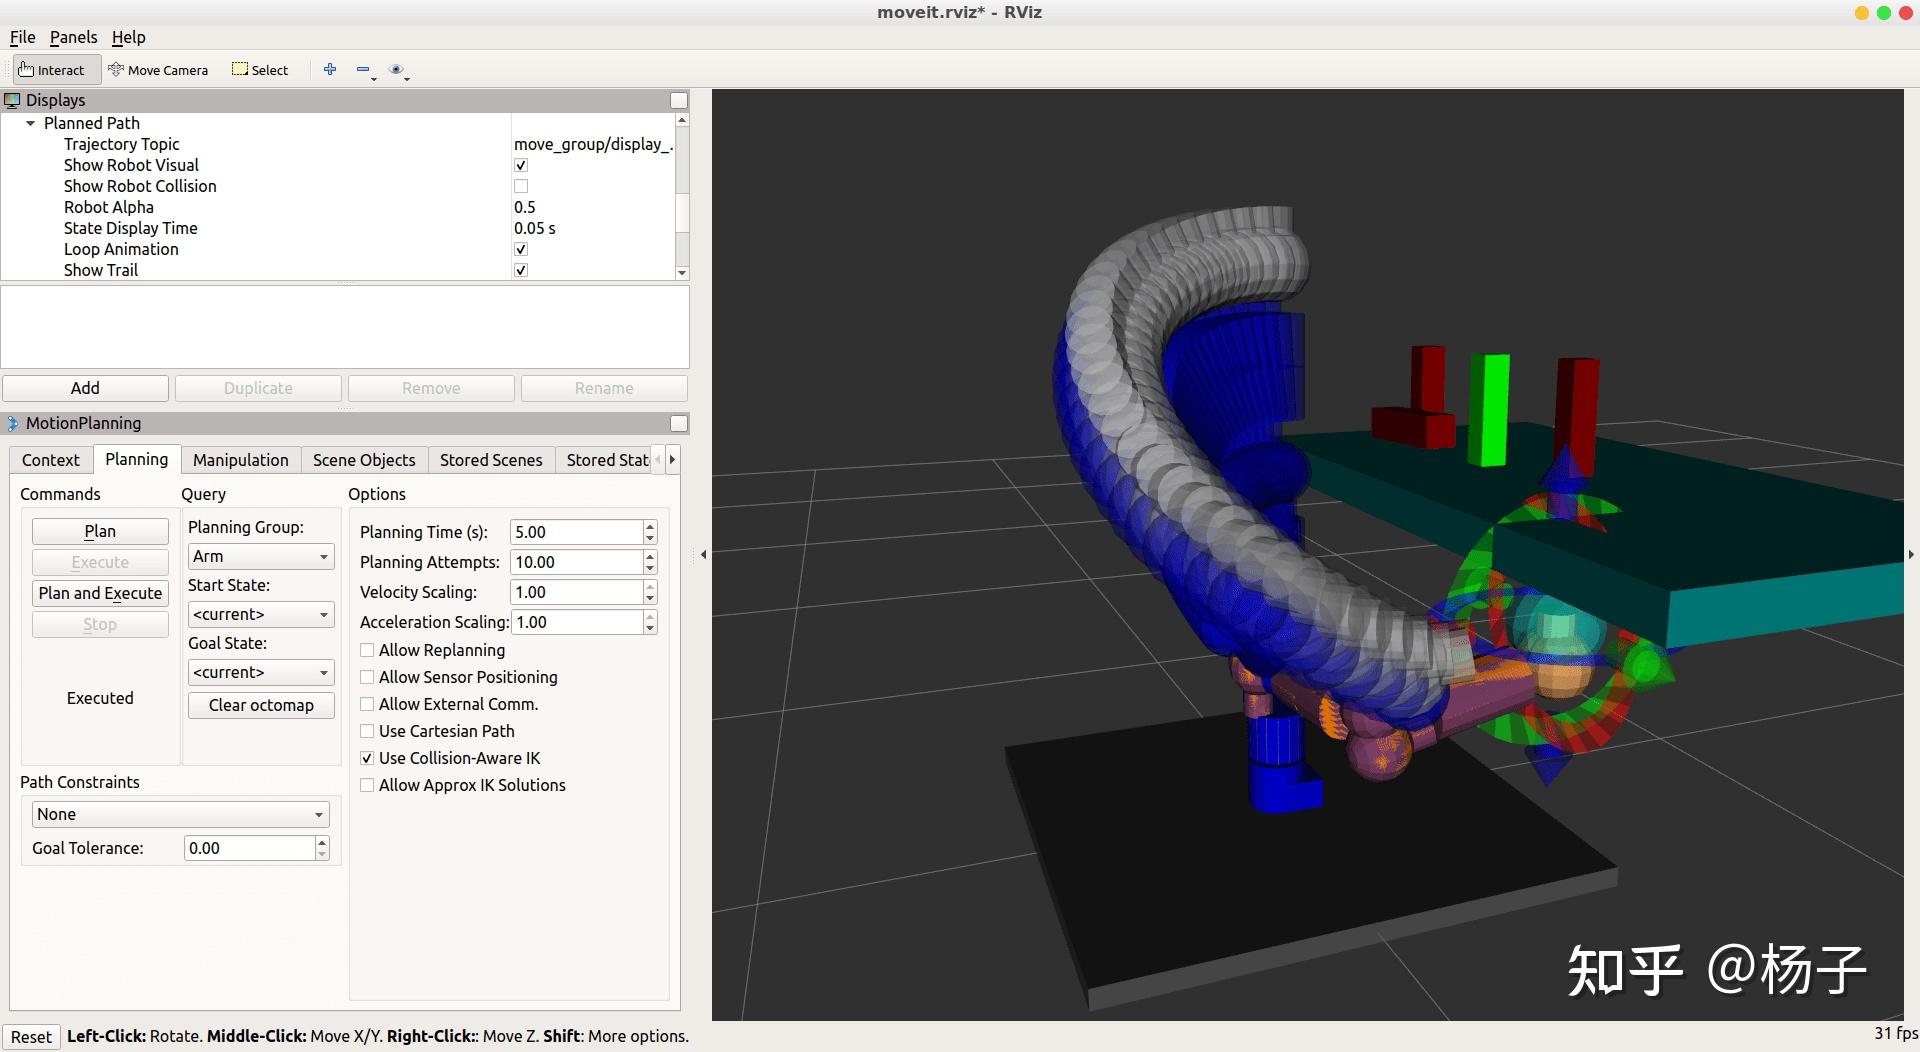The width and height of the screenshot is (1920, 1052).
Task: Enable Allow Sensor Positioning option
Action: [367, 677]
